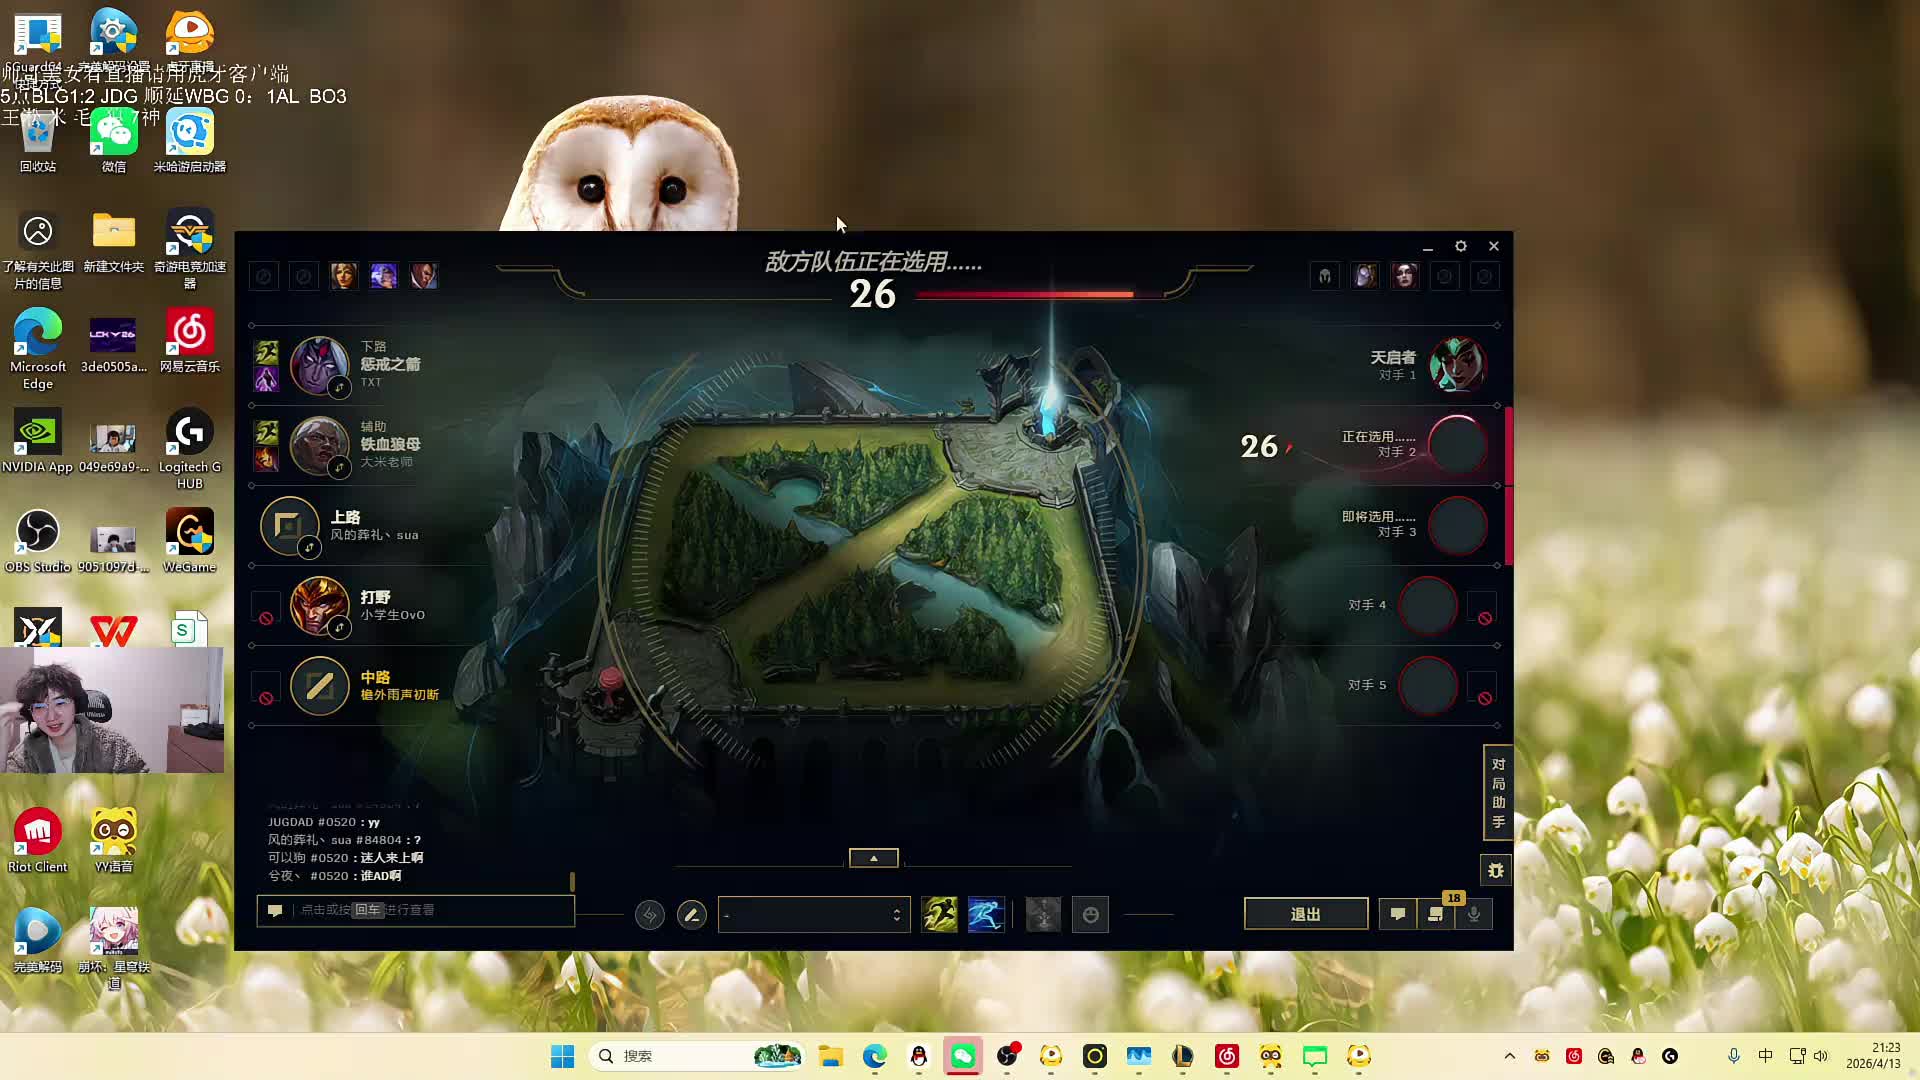Open the client settings gear icon

point(1461,246)
